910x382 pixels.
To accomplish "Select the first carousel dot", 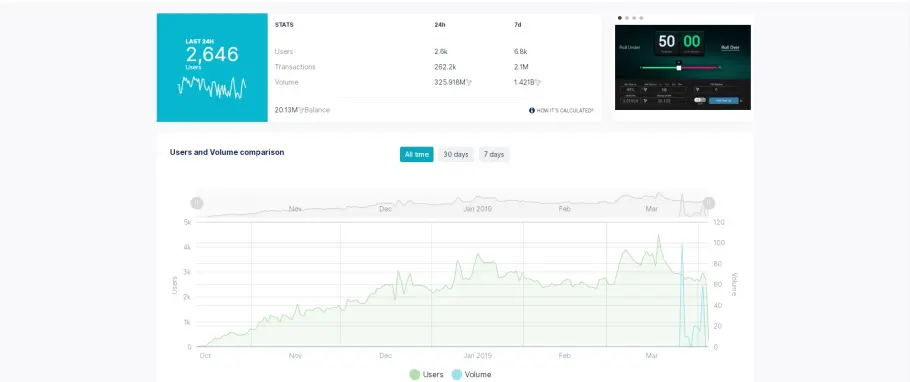I will tap(620, 18).
